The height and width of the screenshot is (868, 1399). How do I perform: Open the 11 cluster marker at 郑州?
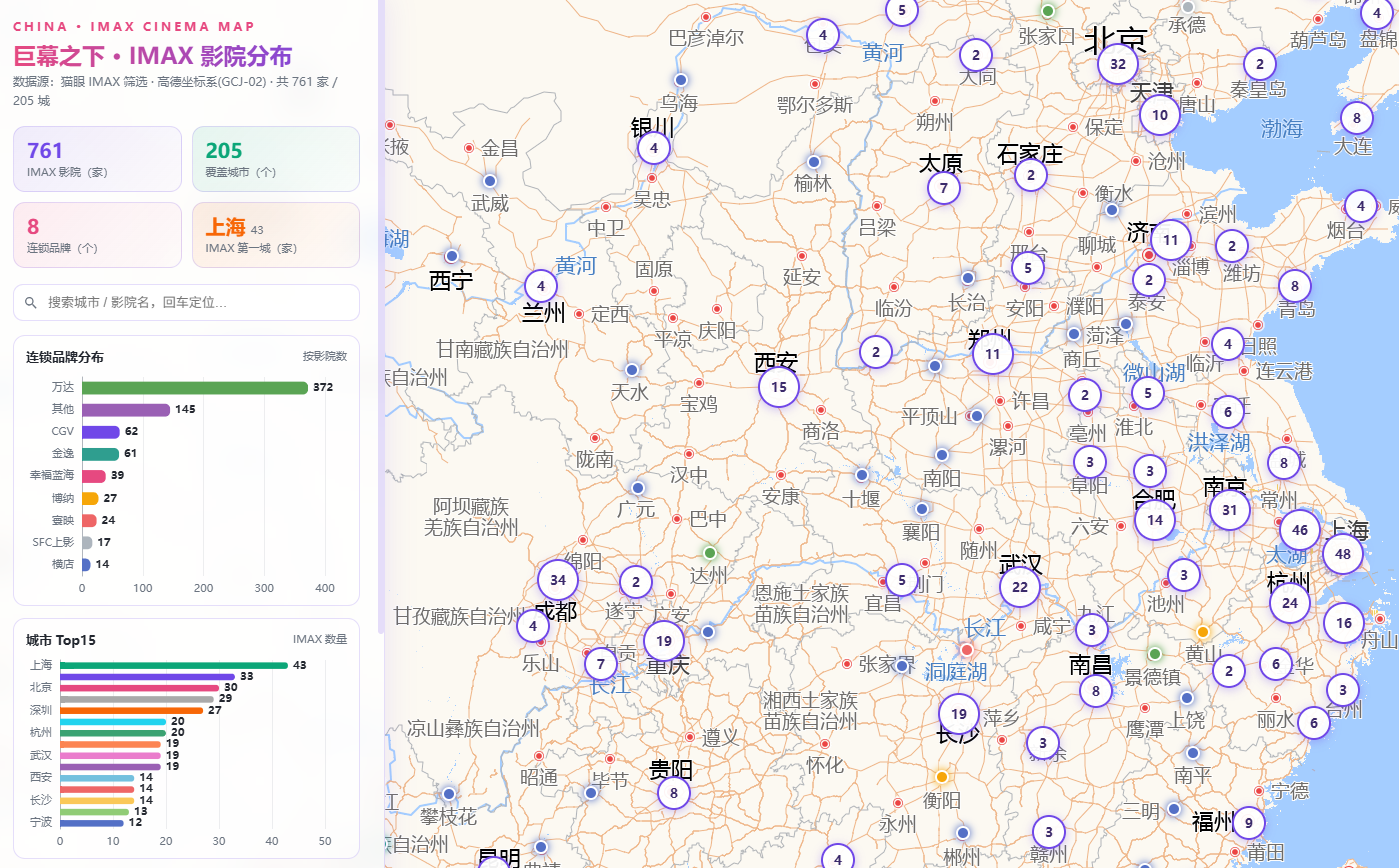pos(992,354)
